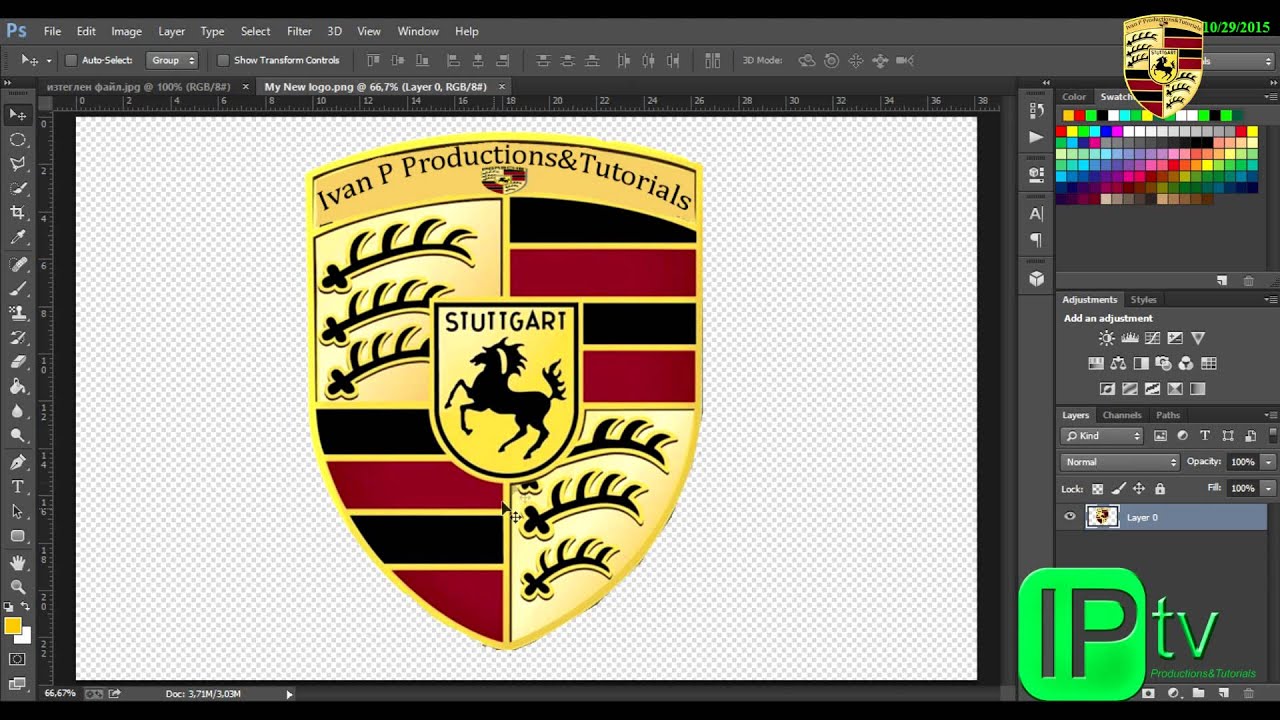Add a Color Balance adjustment
Viewport: 1280px width, 720px height.
tap(1118, 363)
